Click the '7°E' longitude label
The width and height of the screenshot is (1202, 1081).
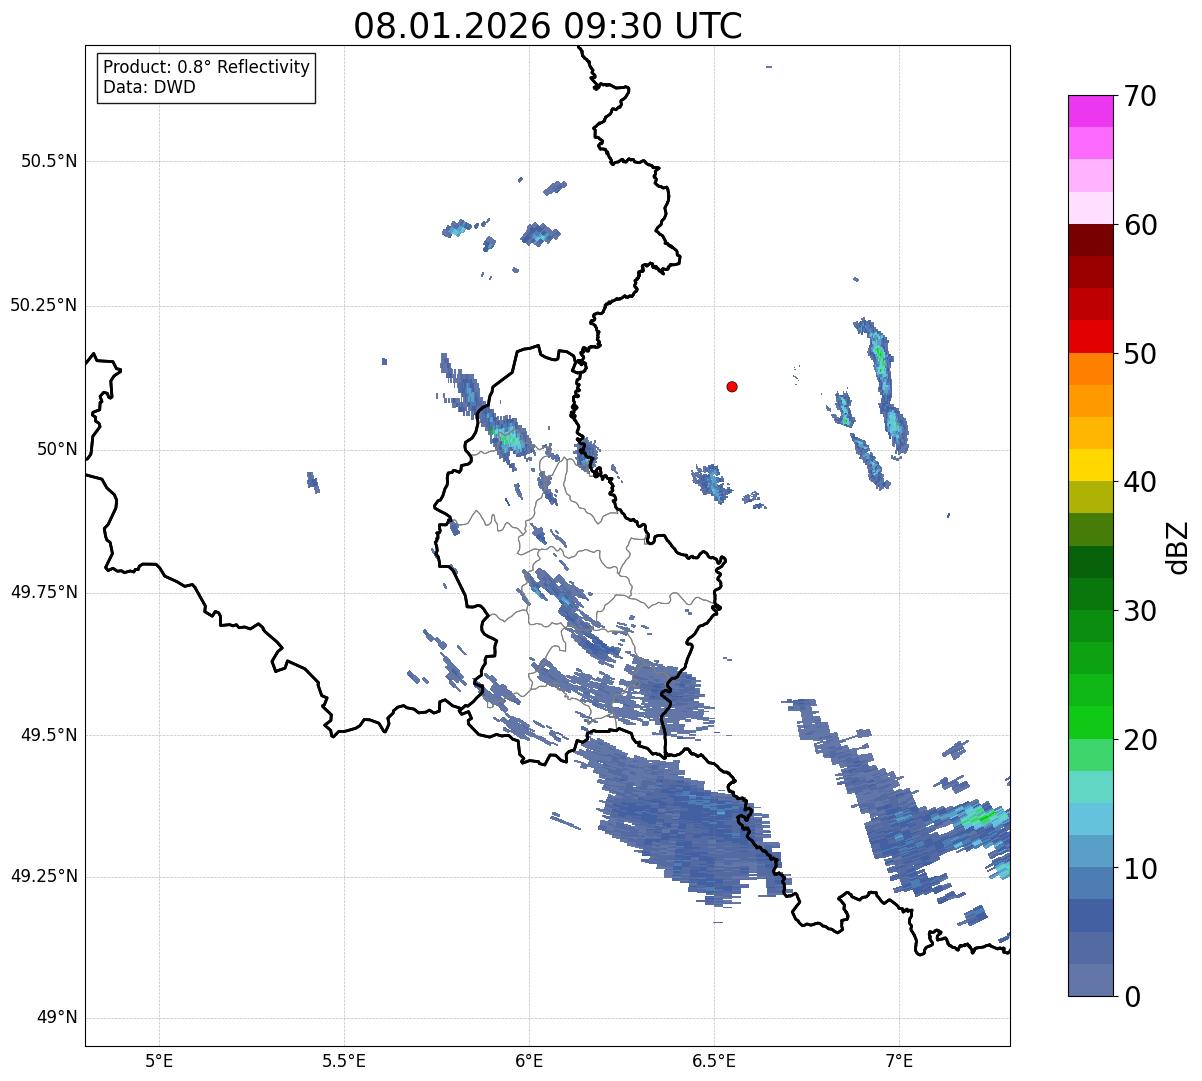[899, 1060]
